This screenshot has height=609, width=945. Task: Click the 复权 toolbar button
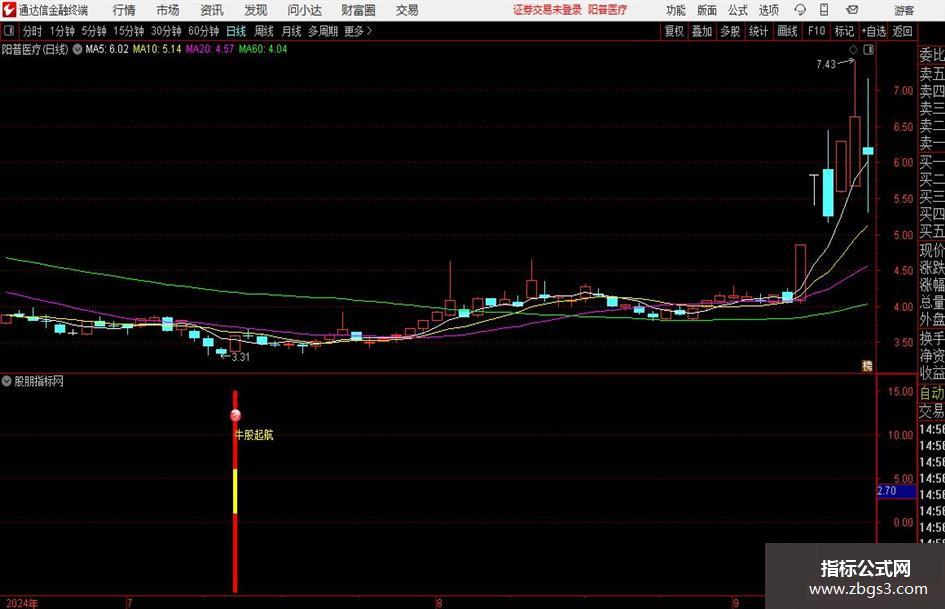tap(674, 31)
